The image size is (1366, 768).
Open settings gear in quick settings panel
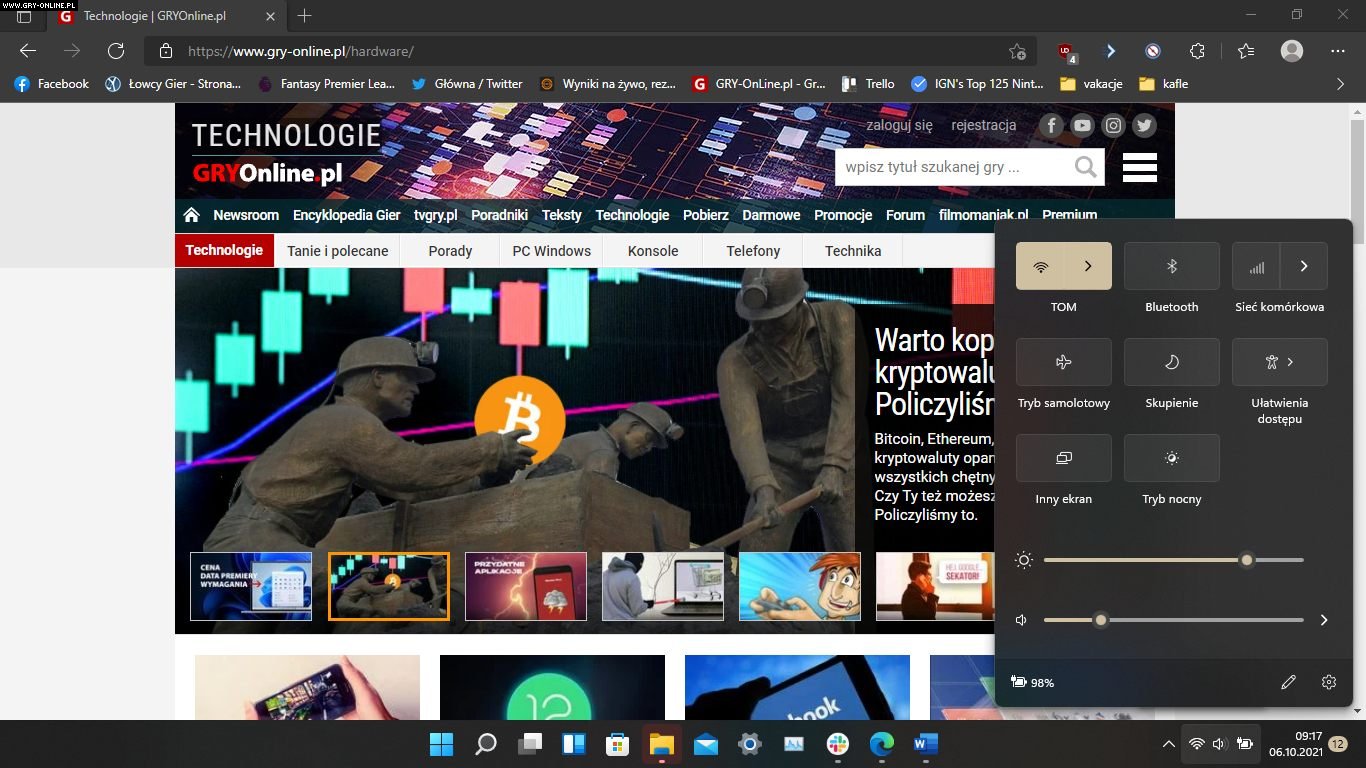click(1328, 682)
